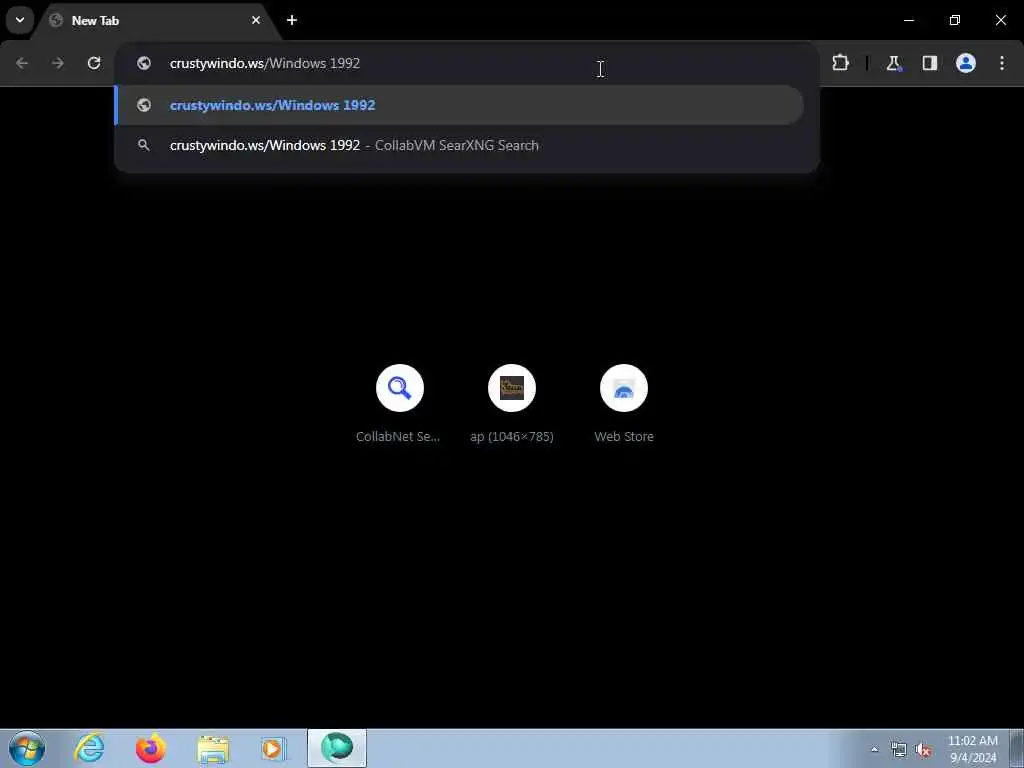The width and height of the screenshot is (1024, 768).
Task: Minimize the browser window
Action: point(909,20)
